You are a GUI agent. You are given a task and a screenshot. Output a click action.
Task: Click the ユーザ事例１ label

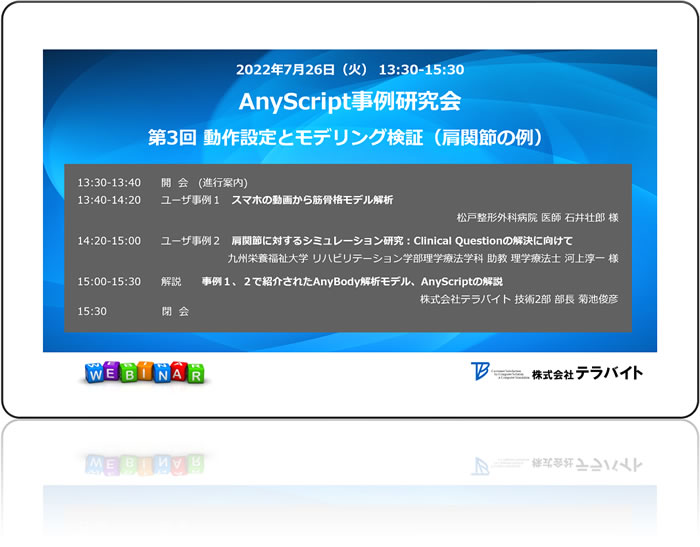[x=190, y=200]
